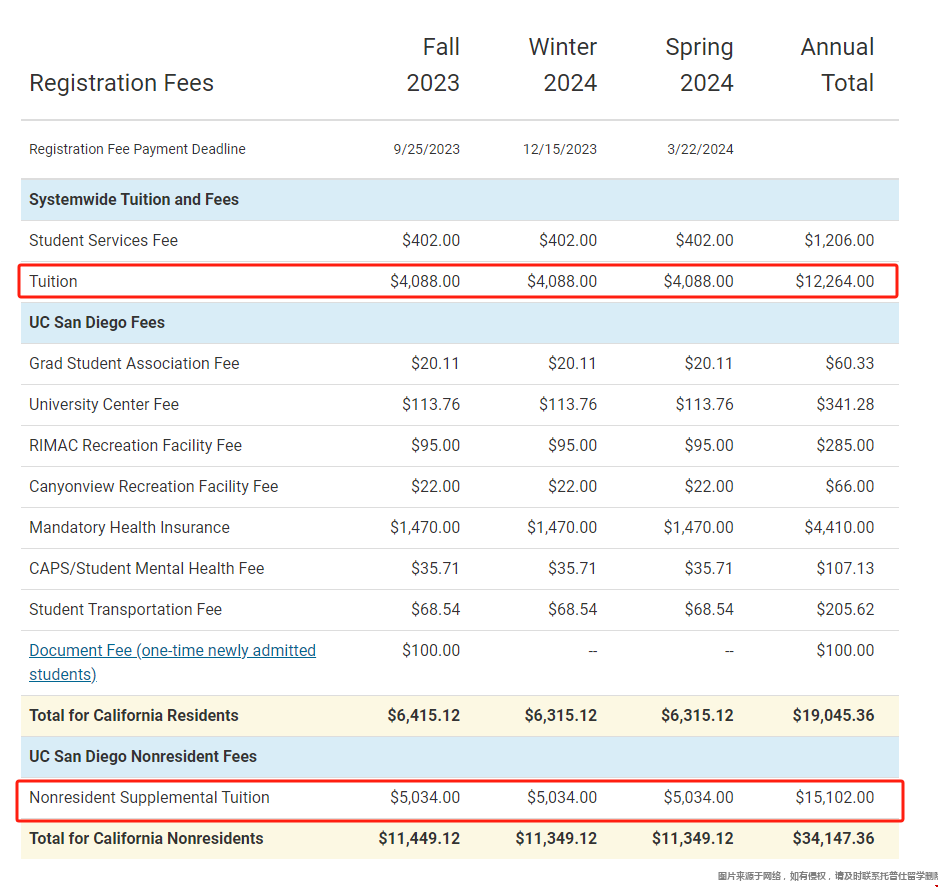This screenshot has width=938, height=887.
Task: Click the 'Student Services Fee' row label
Action: [103, 240]
